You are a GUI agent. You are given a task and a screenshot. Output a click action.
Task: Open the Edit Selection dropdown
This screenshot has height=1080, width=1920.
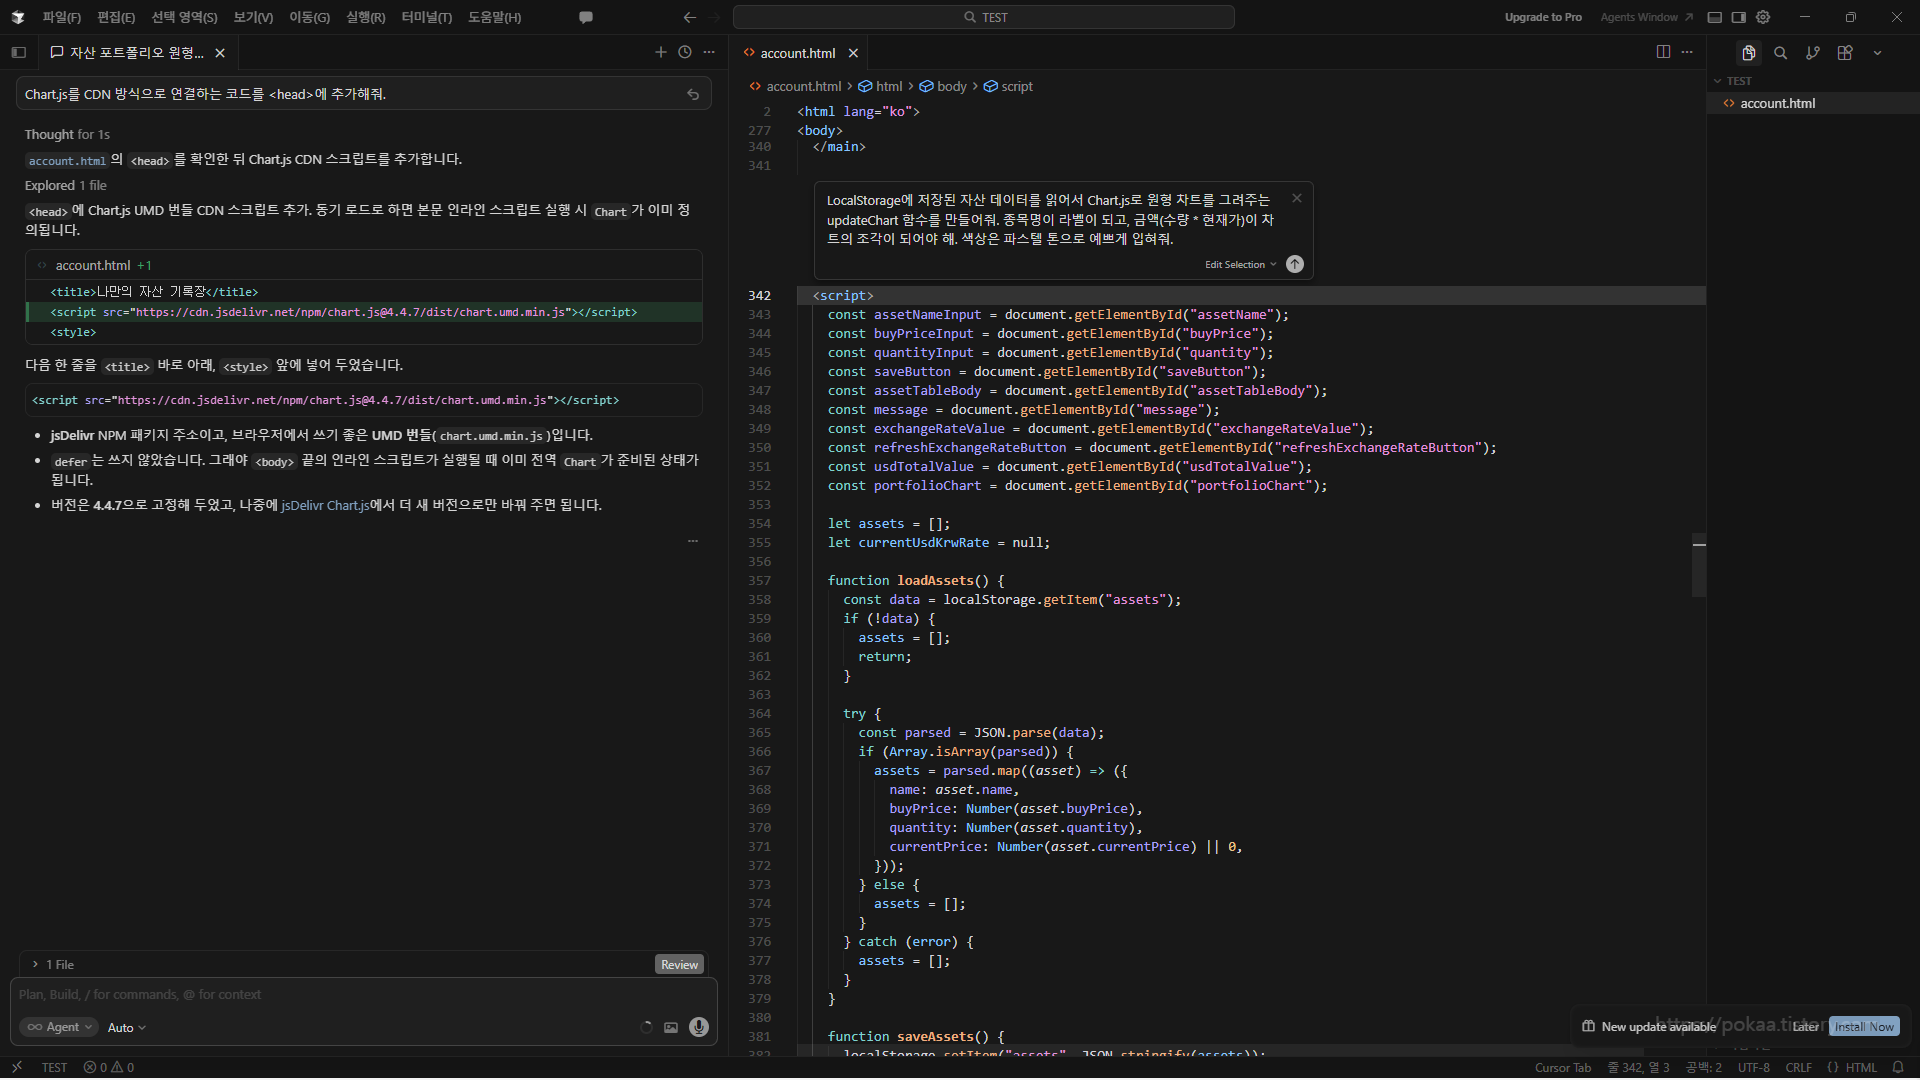1240,264
